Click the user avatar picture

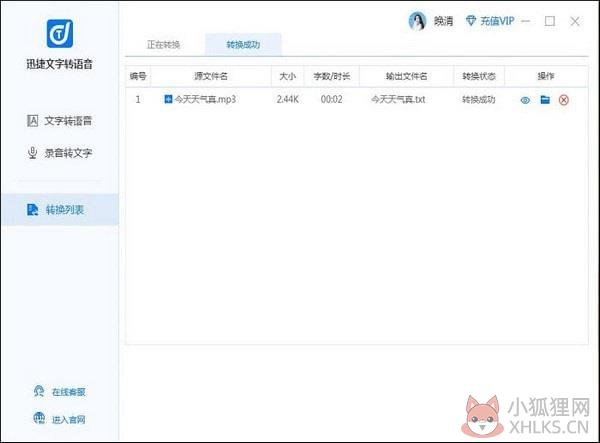click(417, 21)
